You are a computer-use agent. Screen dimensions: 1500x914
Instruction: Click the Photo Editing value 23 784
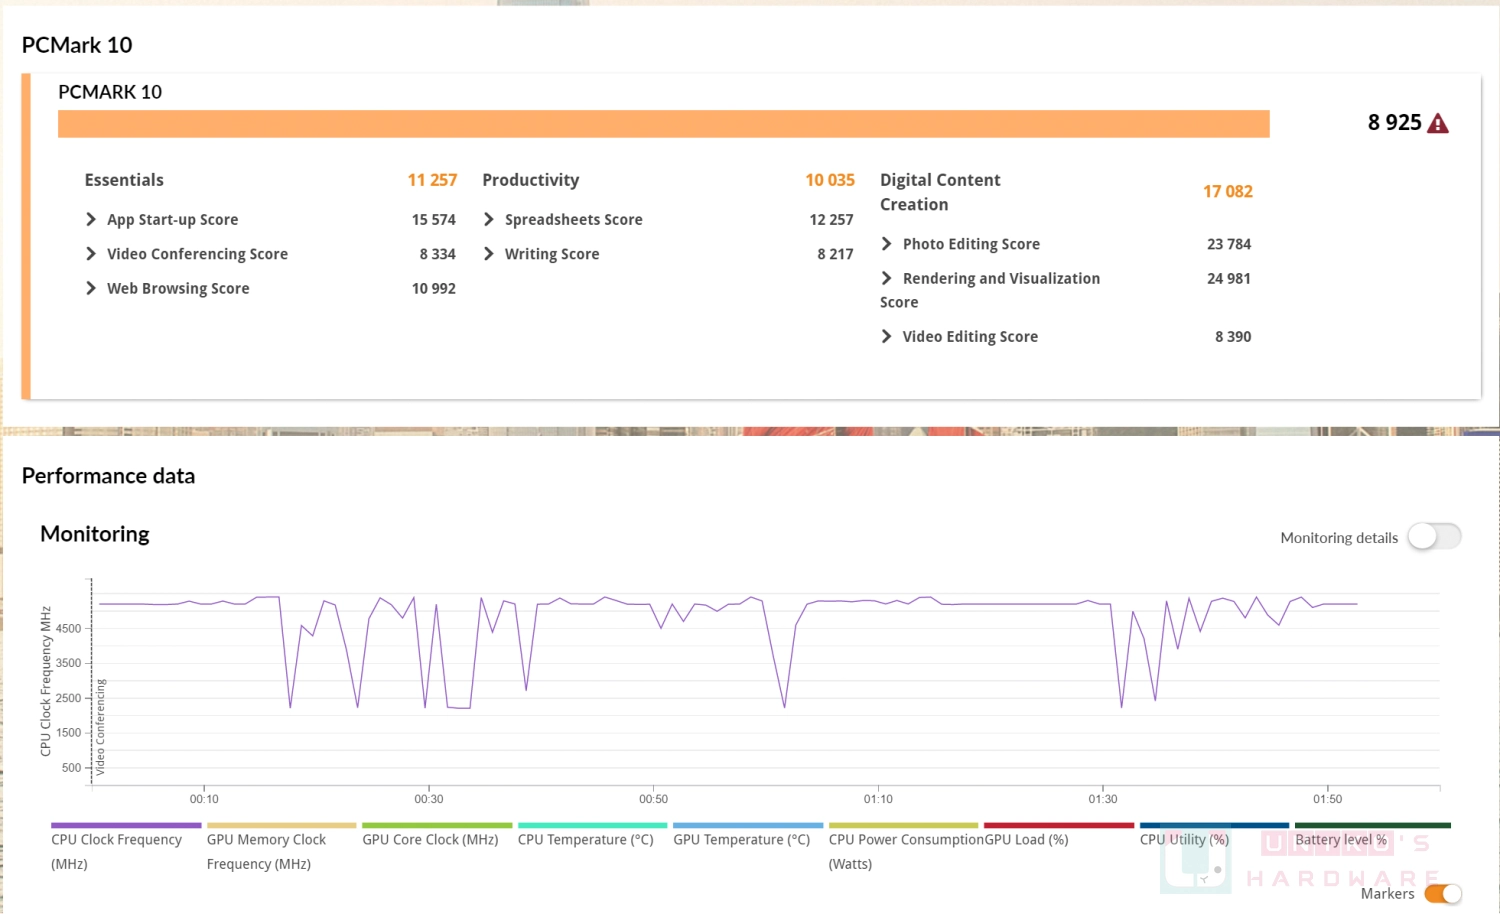click(1229, 244)
